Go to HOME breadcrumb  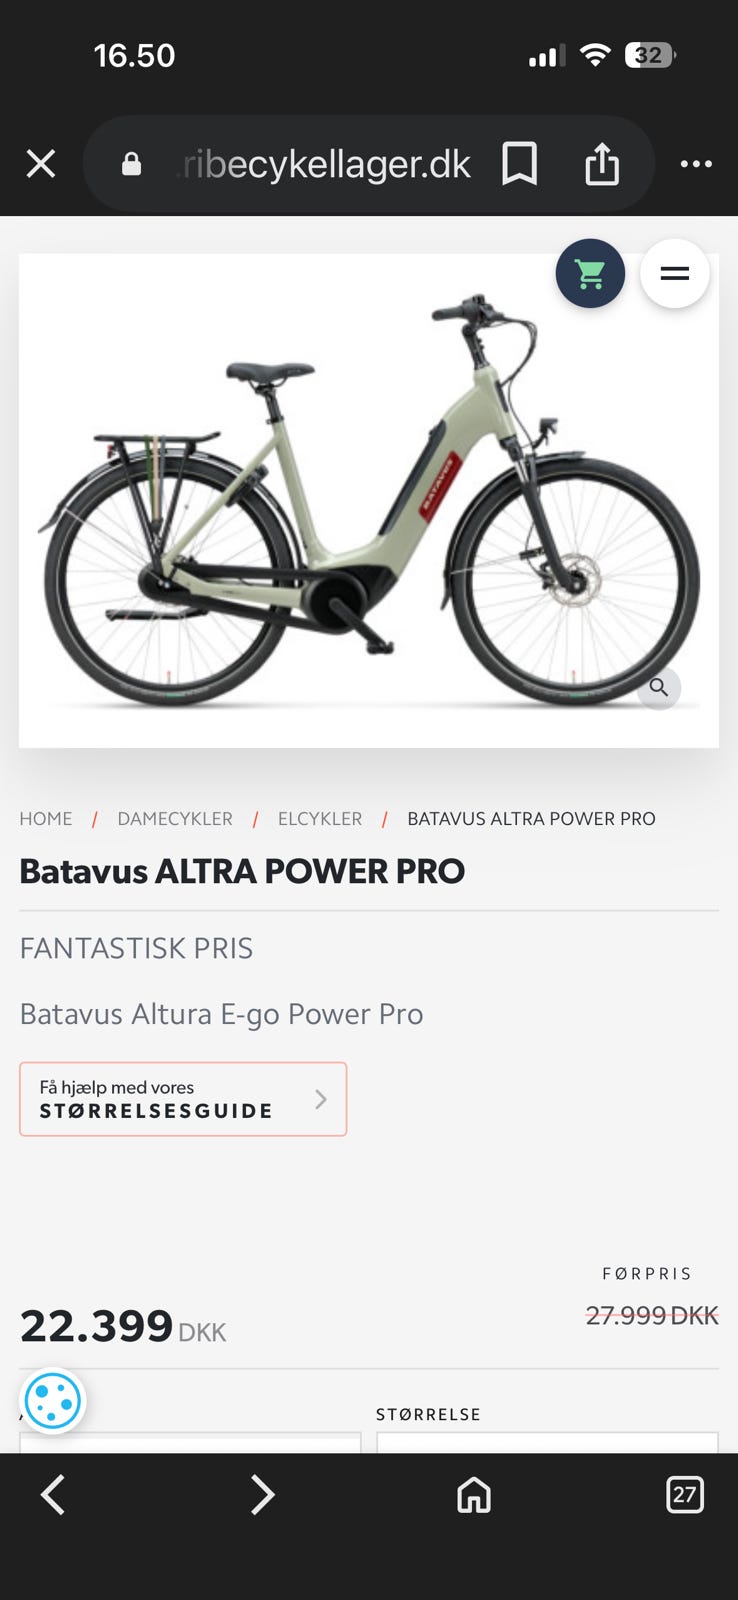pyautogui.click(x=46, y=819)
